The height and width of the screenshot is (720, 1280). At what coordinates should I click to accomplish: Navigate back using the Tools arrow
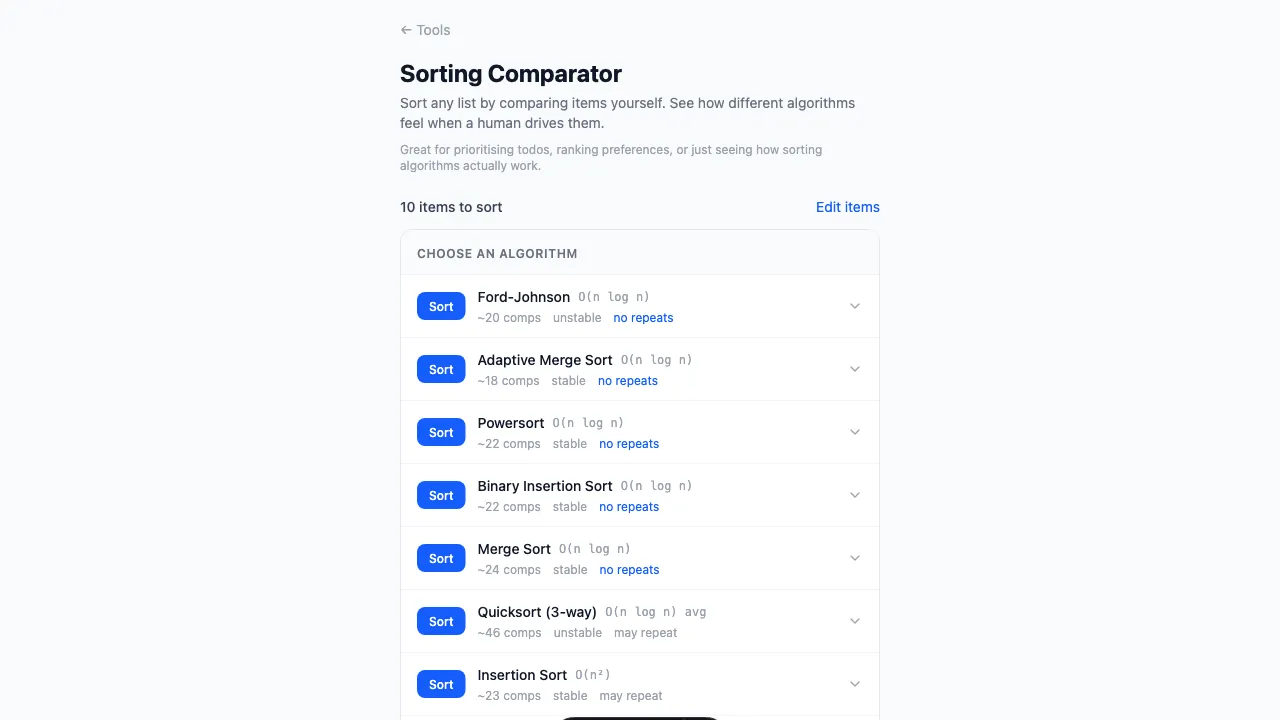point(424,30)
